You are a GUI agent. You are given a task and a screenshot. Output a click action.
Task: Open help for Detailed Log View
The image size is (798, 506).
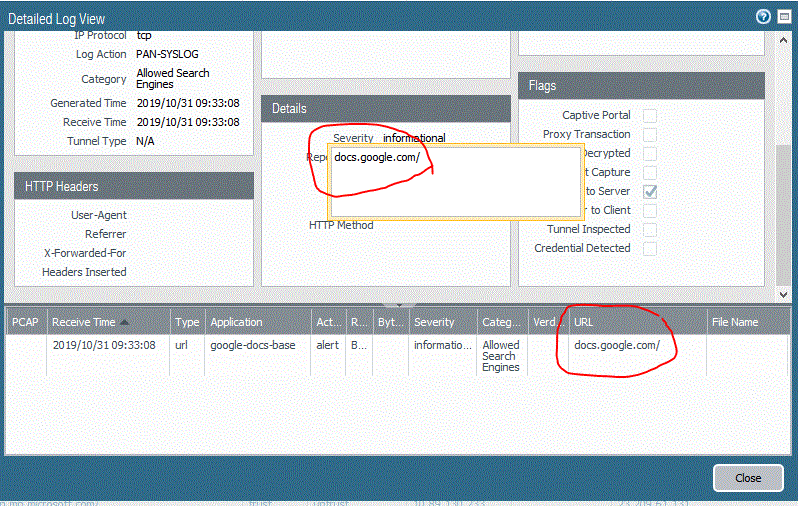point(763,17)
